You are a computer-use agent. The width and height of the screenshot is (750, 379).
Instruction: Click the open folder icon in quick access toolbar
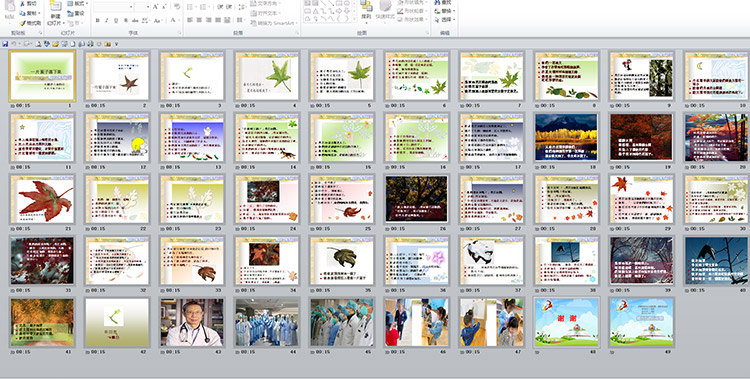[x=55, y=44]
